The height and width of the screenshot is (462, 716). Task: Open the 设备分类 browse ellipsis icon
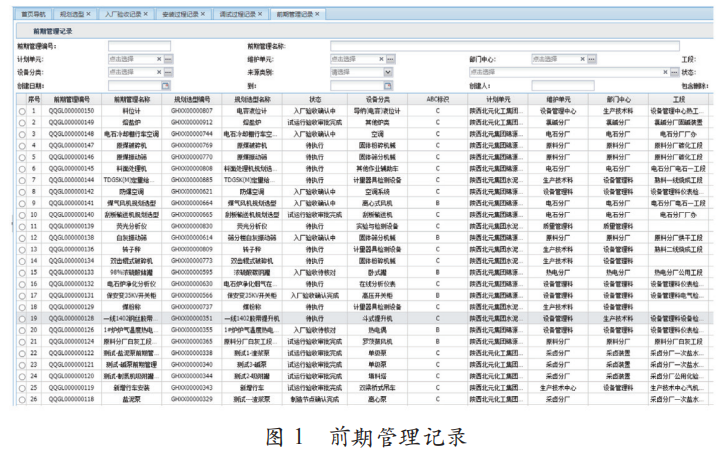tap(168, 73)
